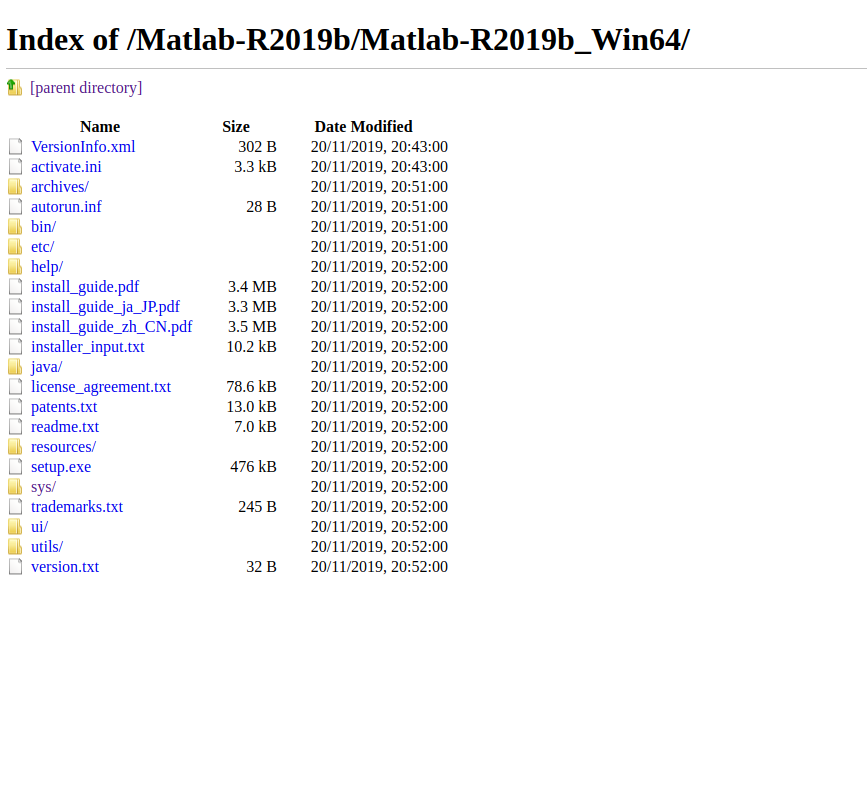Click the file icon beside readme.txt
The width and height of the screenshot is (867, 804).
[x=15, y=427]
